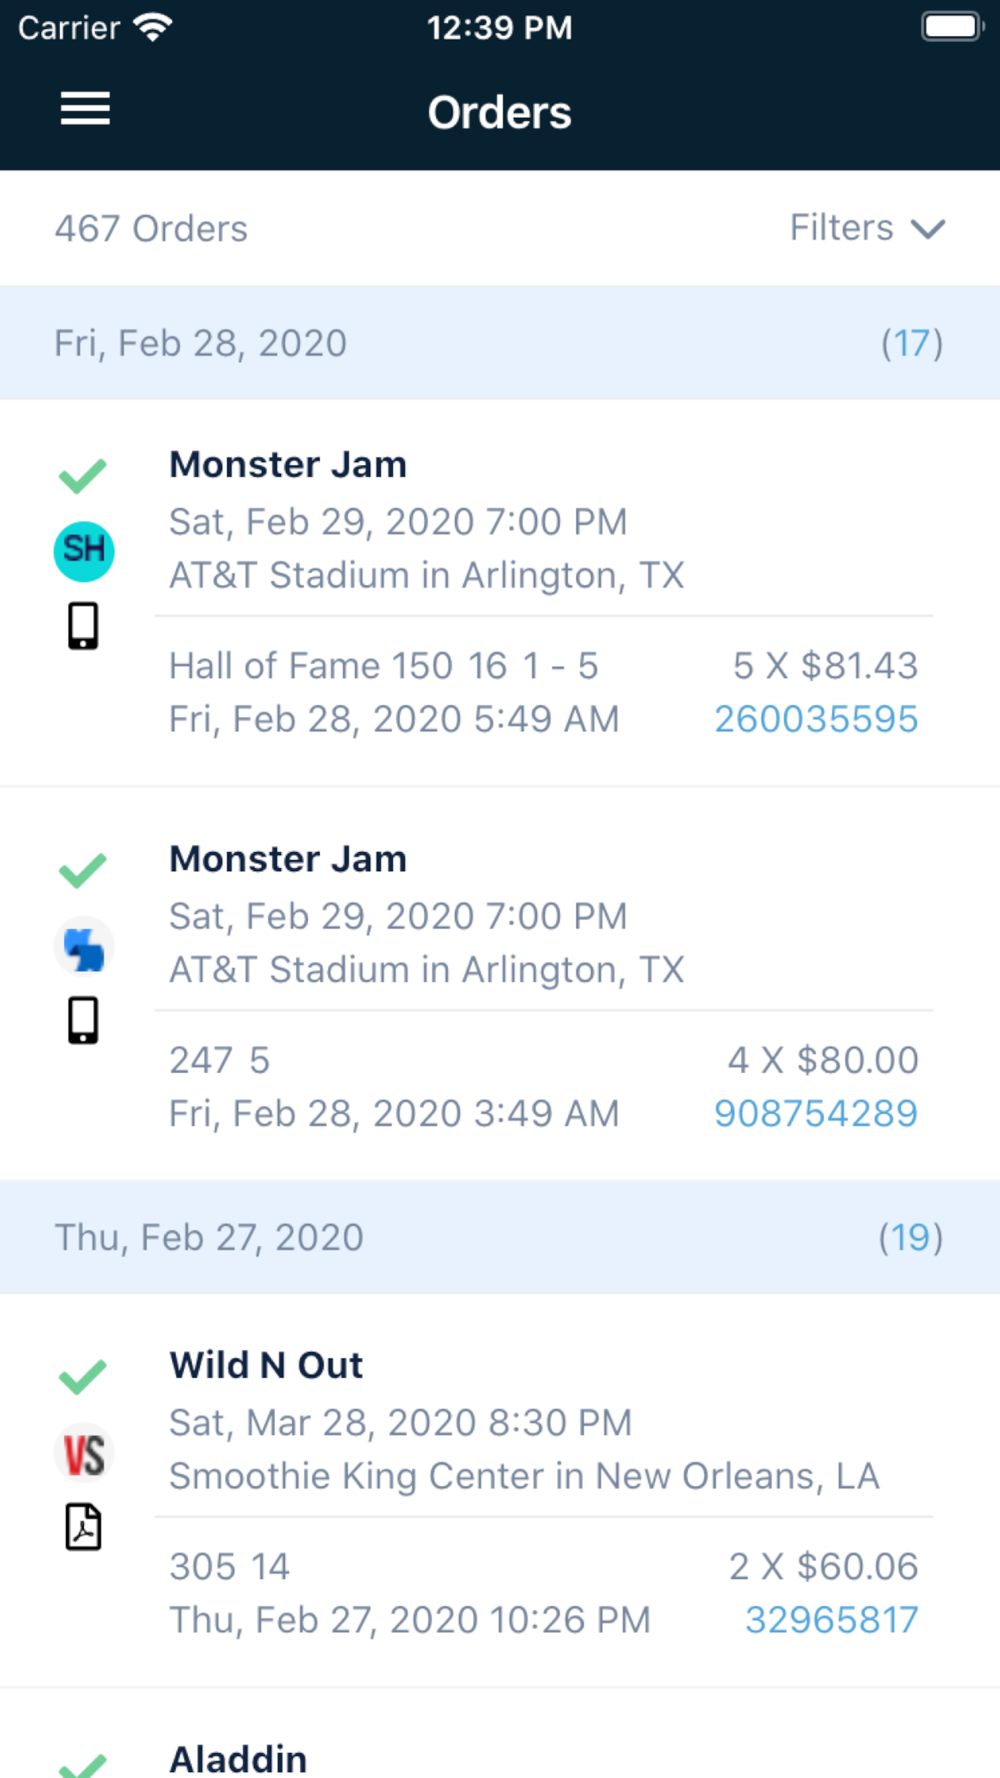The height and width of the screenshot is (1778, 1000).
Task: Click mobile ticket icon on first Monster Jam order
Action: coord(83,626)
